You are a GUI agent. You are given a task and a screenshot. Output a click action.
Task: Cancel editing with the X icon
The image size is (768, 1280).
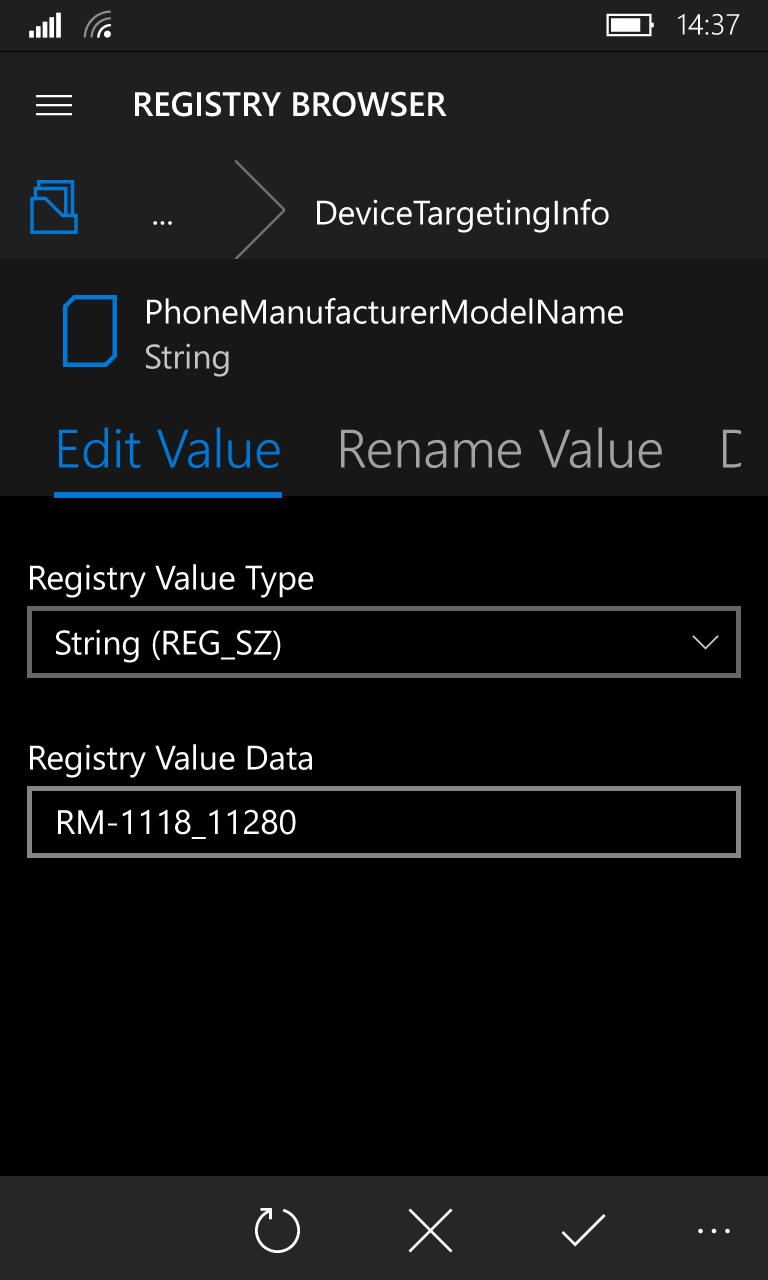coord(431,1230)
